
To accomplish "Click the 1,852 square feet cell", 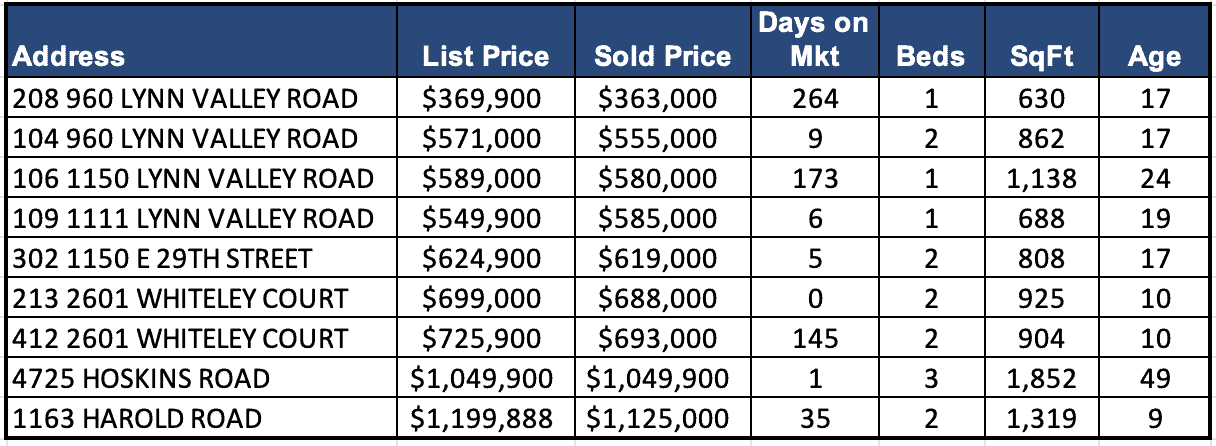I will [1041, 379].
